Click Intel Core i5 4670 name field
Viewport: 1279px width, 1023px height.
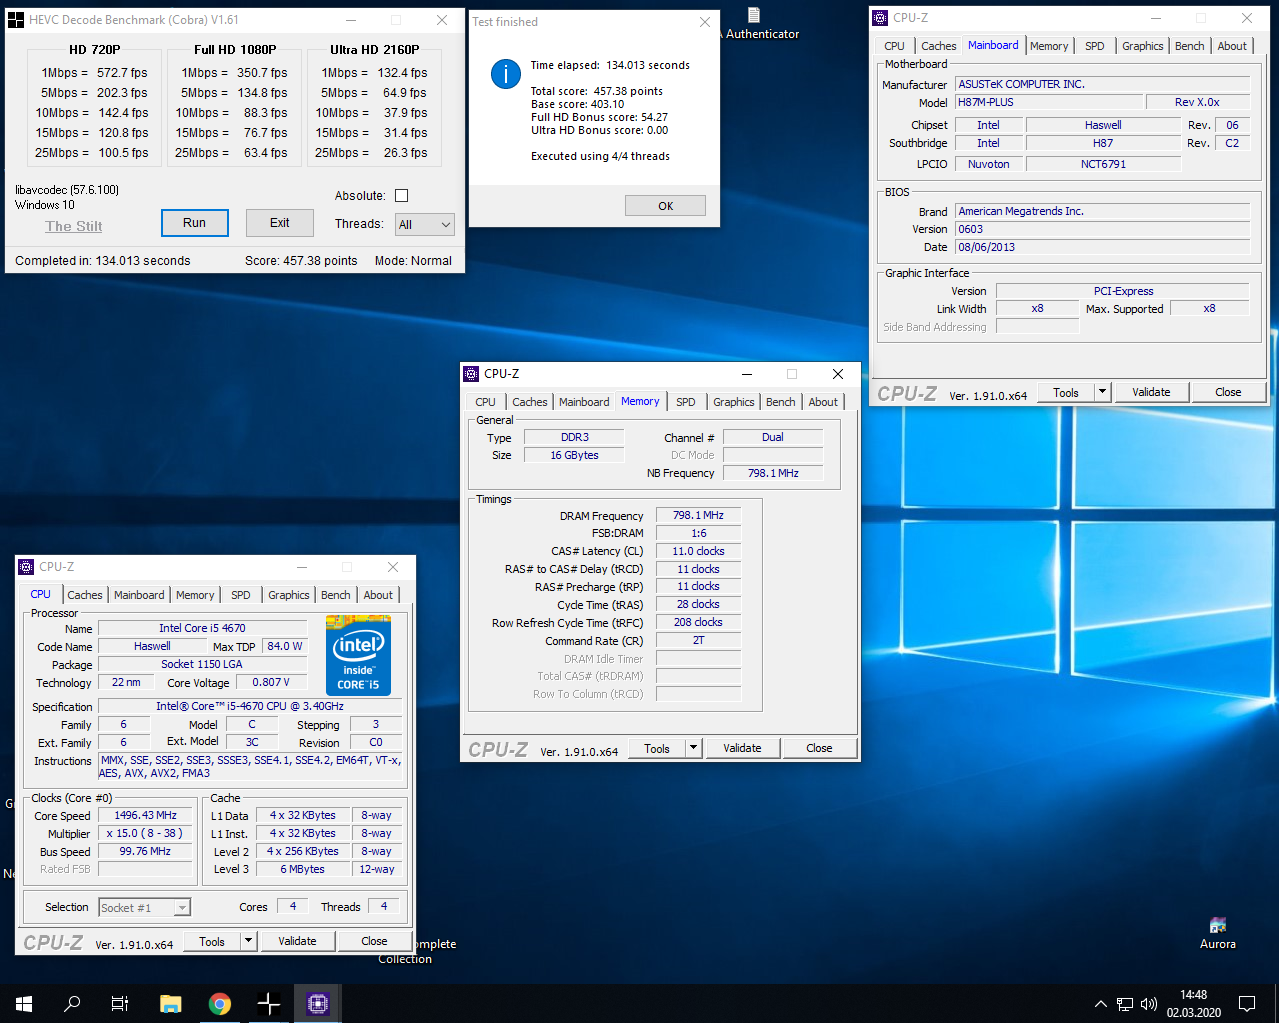202,628
